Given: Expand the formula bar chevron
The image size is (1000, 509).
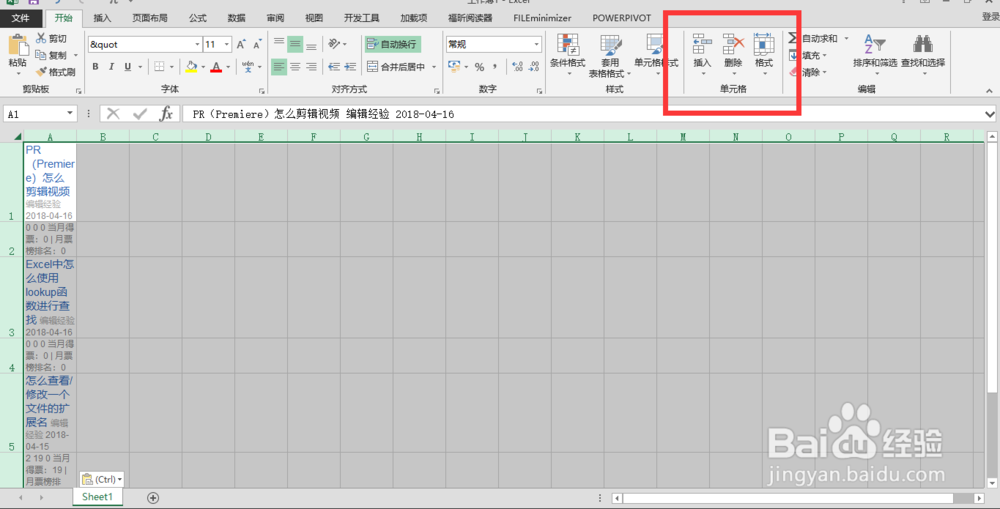Looking at the screenshot, I should coord(990,114).
